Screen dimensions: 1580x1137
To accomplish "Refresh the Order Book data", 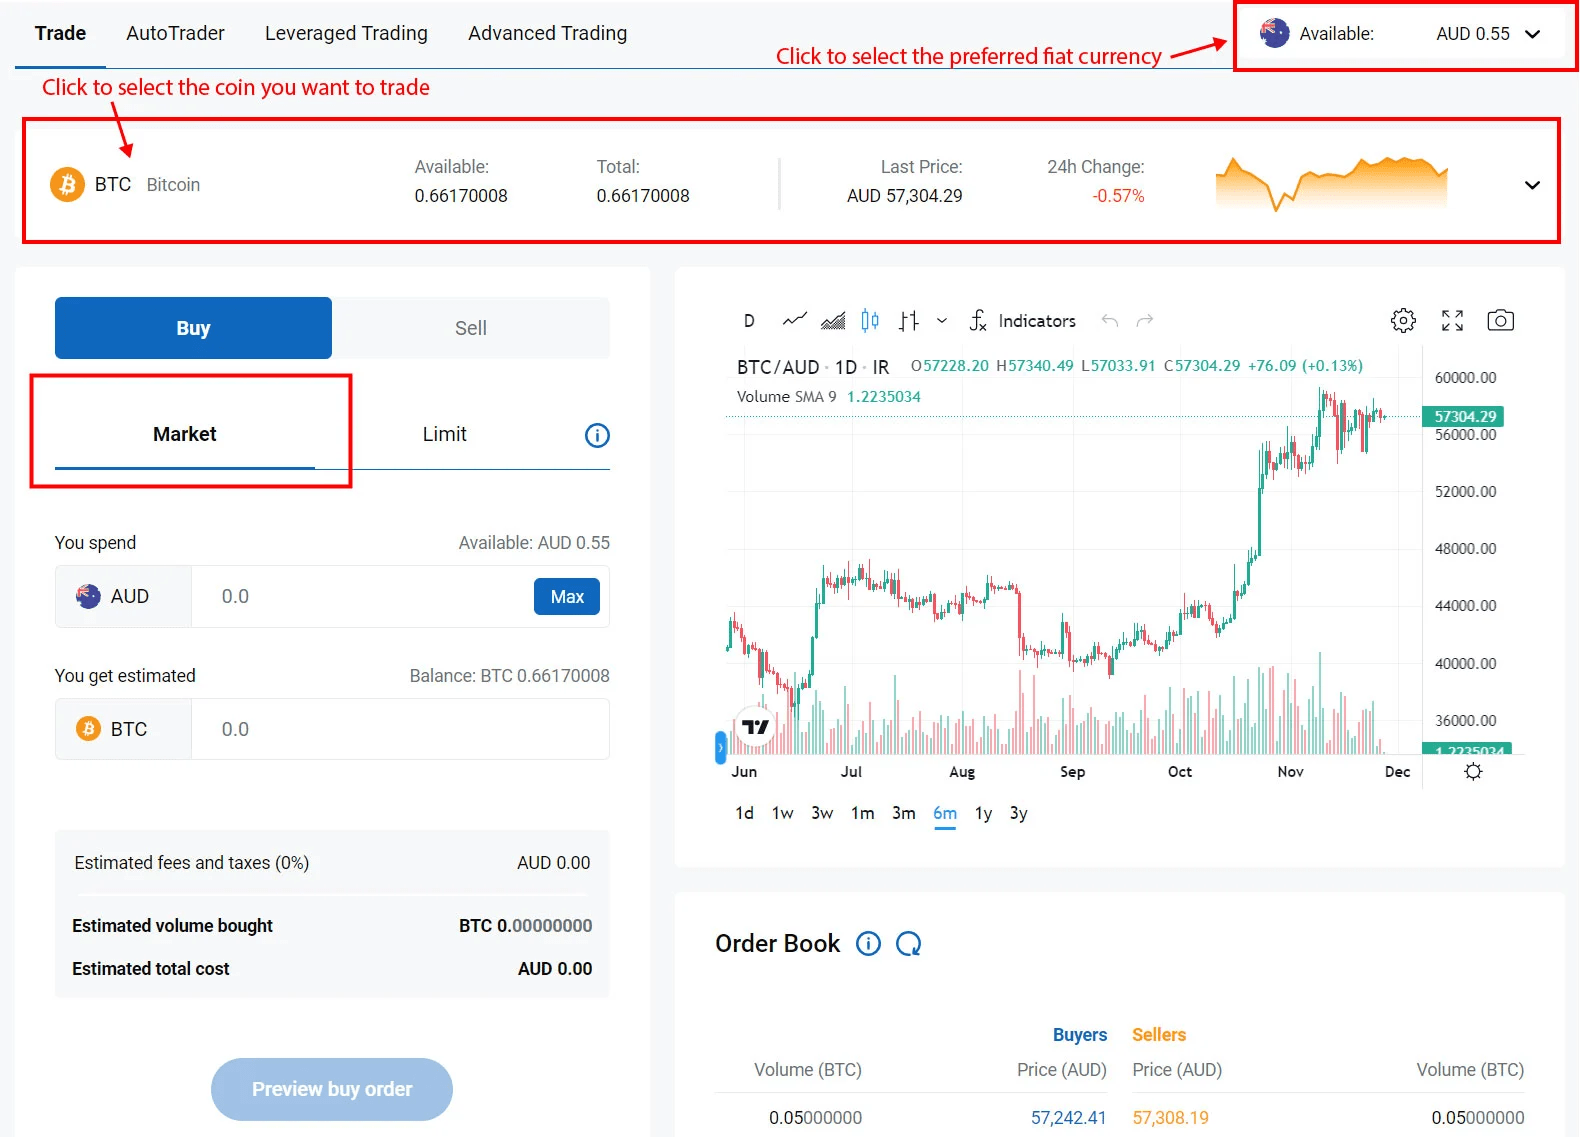I will coord(910,943).
